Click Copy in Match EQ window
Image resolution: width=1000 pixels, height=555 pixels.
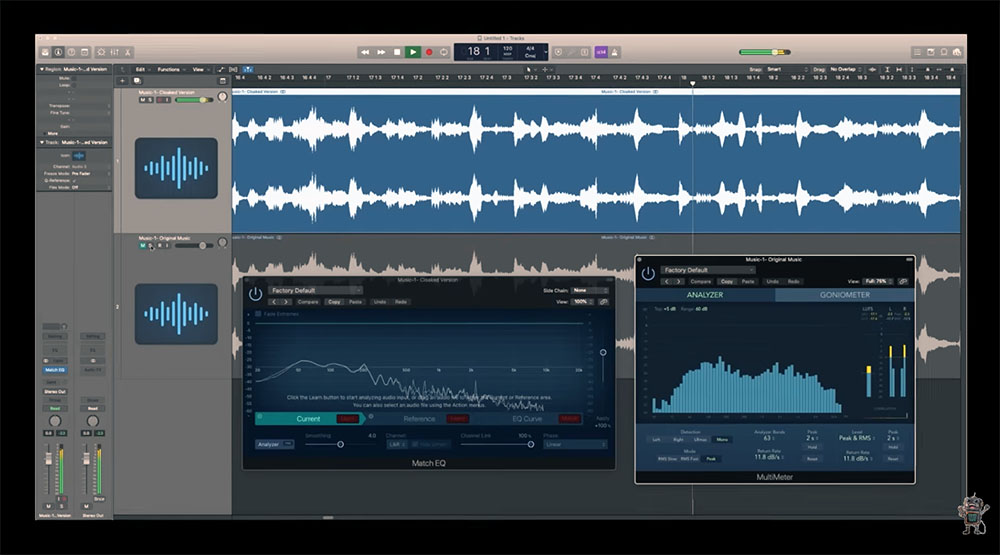tap(334, 302)
